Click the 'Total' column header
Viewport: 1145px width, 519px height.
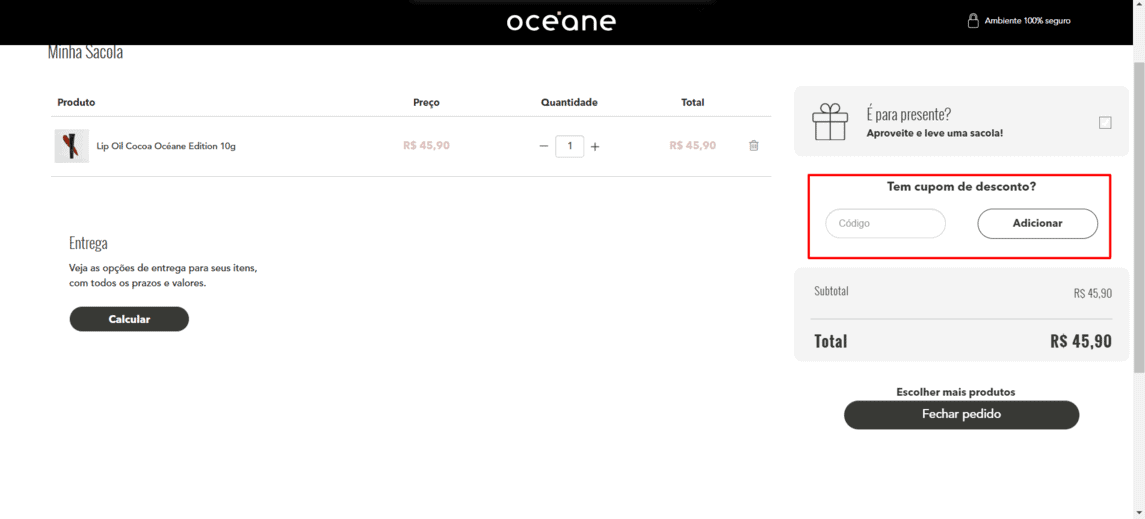692,102
